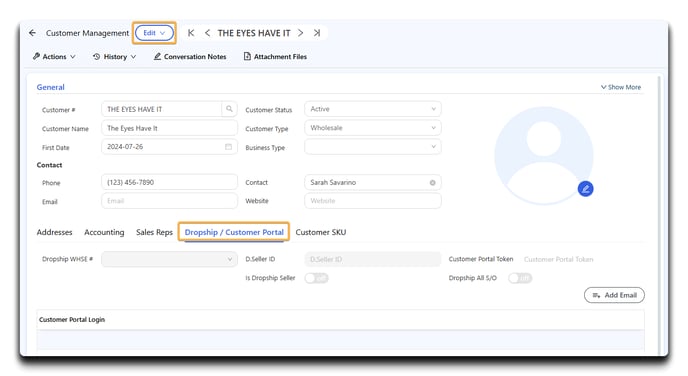Switch to the Sales Reps tab
This screenshot has width=688, height=376.
point(154,232)
